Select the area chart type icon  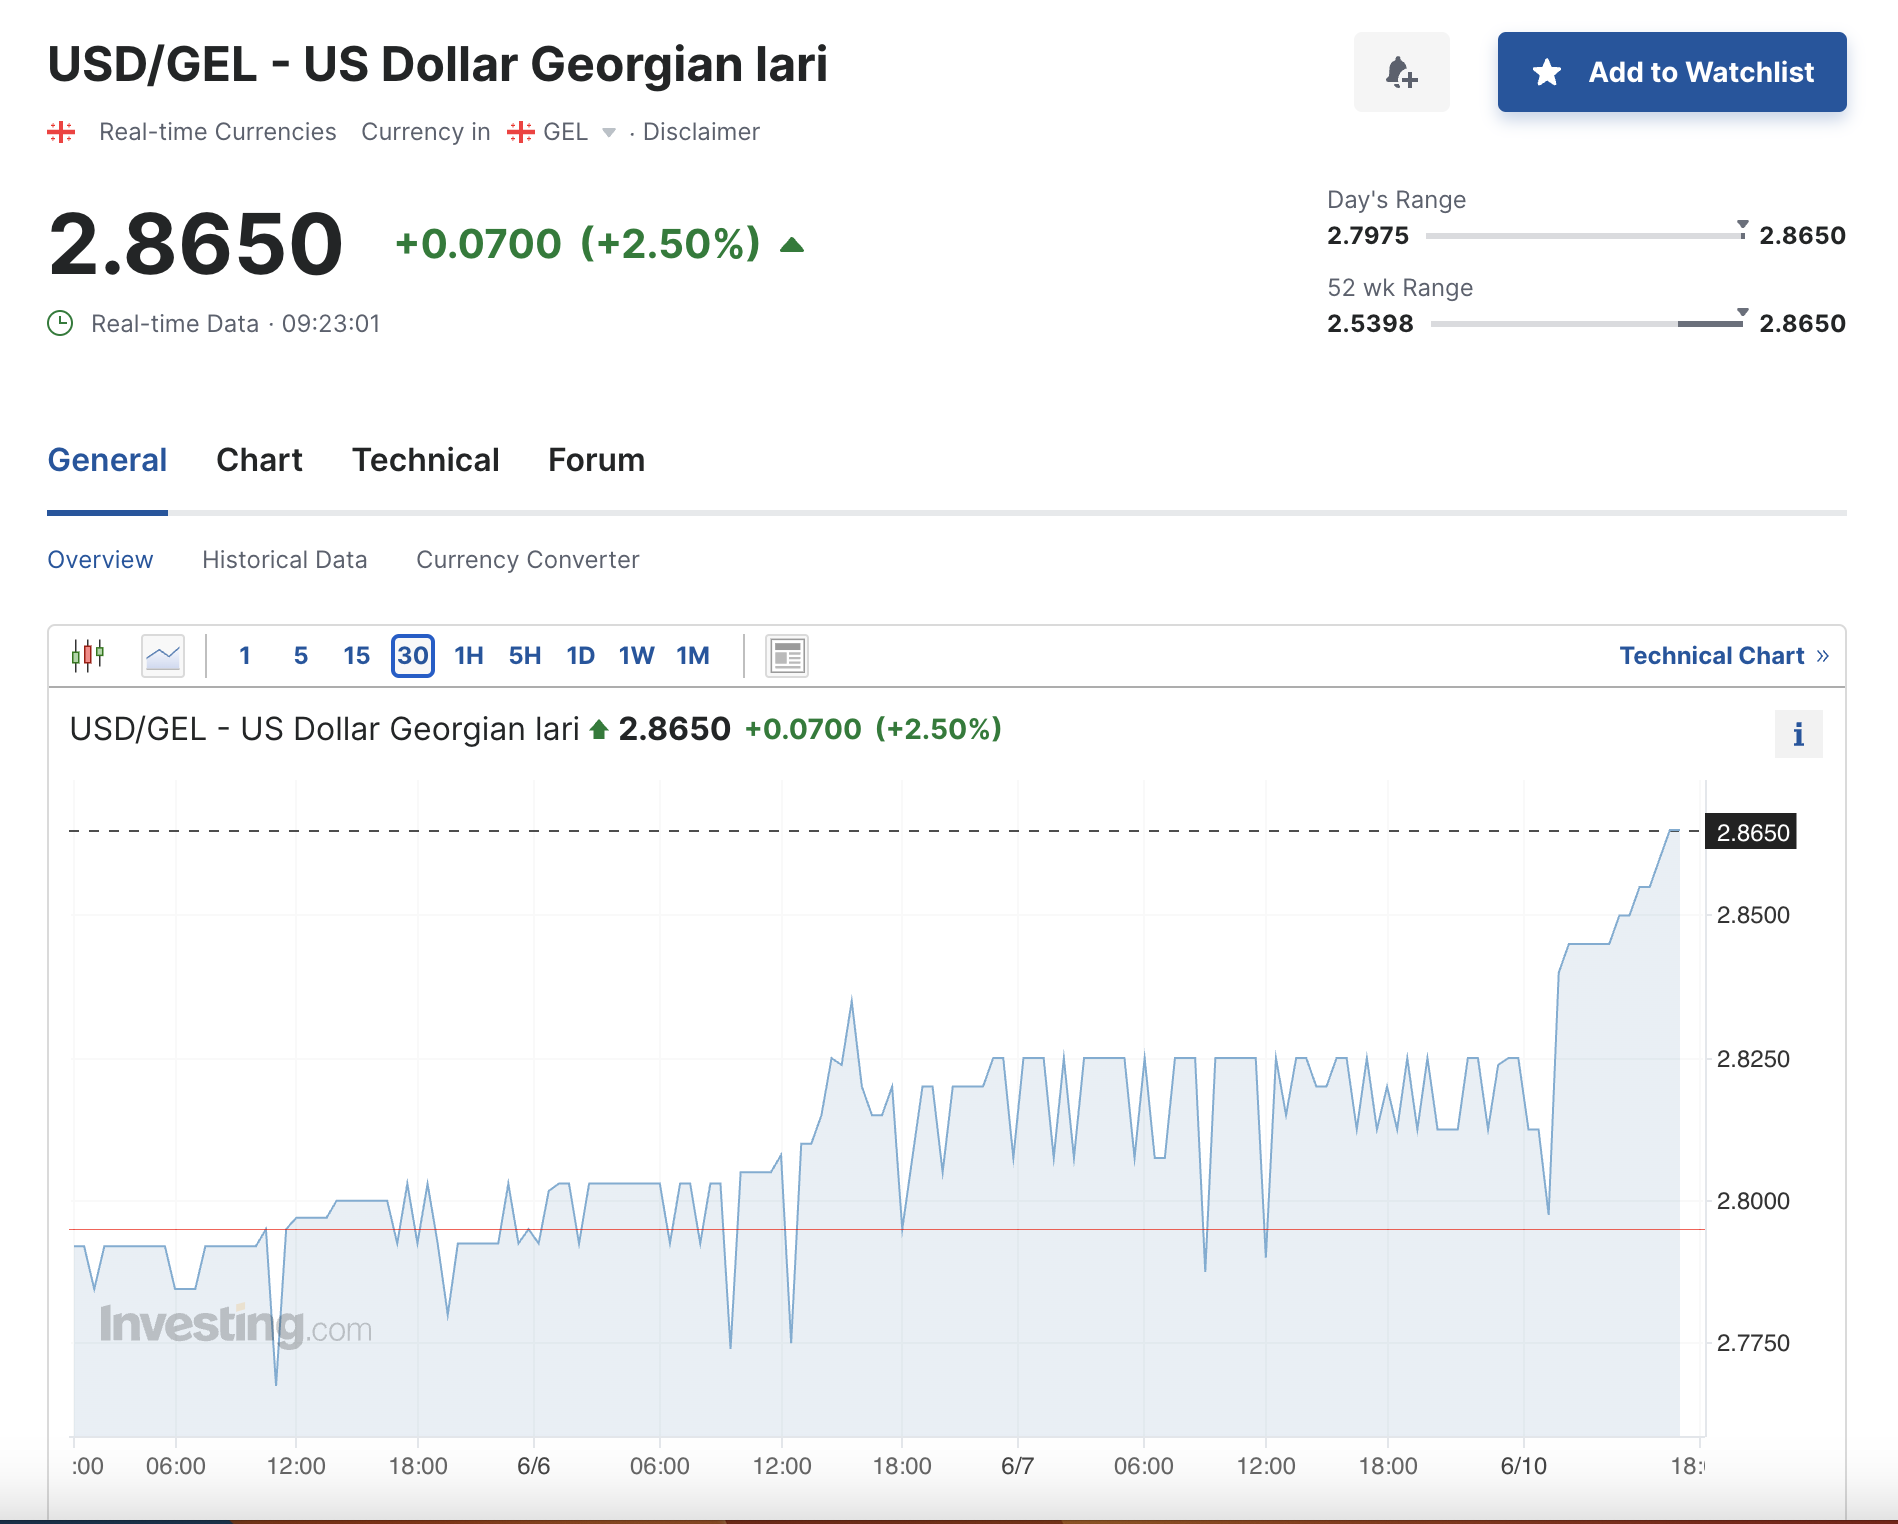pos(163,655)
